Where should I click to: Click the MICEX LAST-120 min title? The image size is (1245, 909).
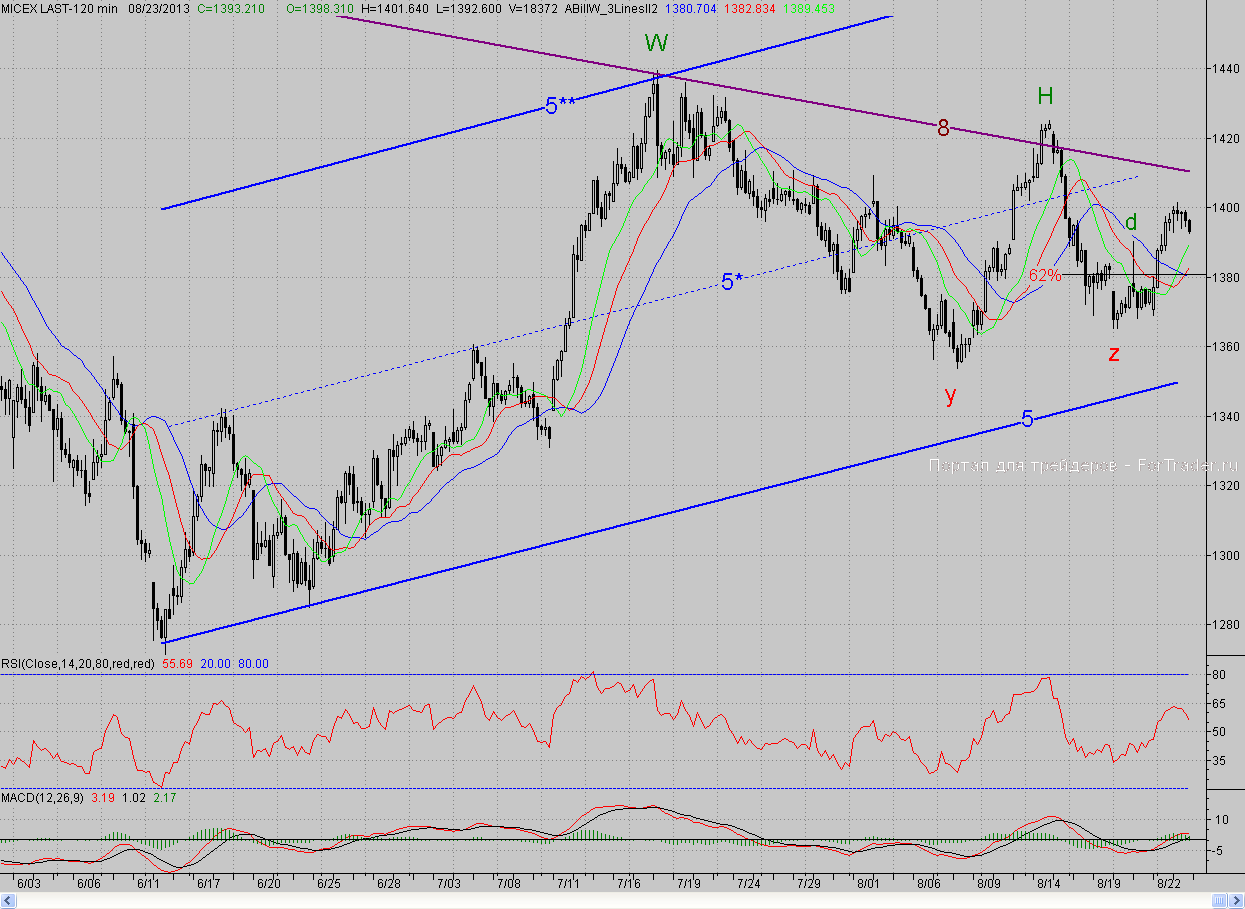[58, 8]
